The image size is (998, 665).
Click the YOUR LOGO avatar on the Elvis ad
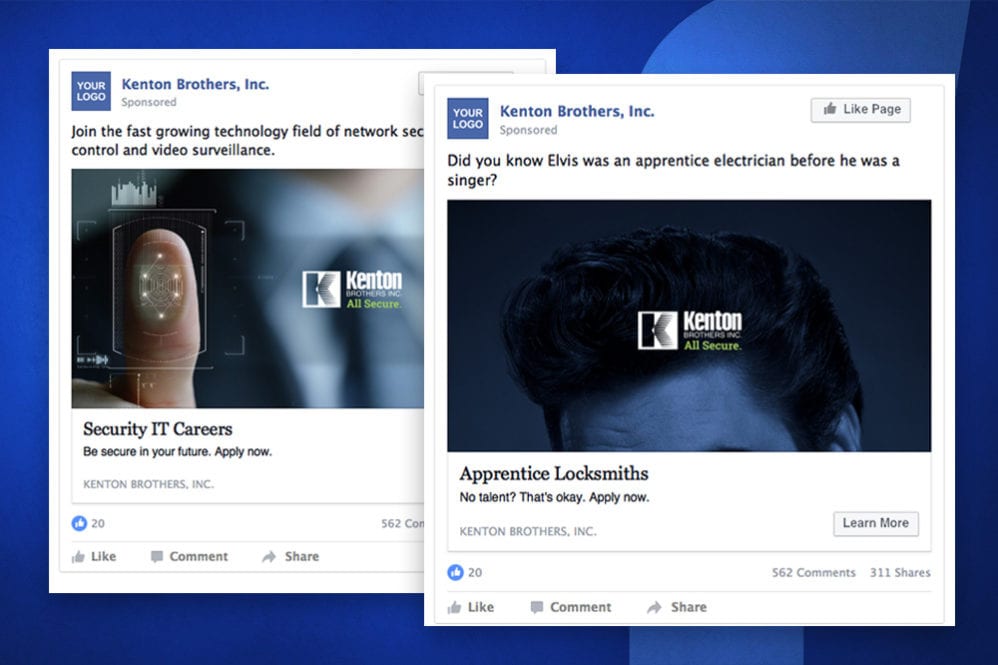coord(468,118)
